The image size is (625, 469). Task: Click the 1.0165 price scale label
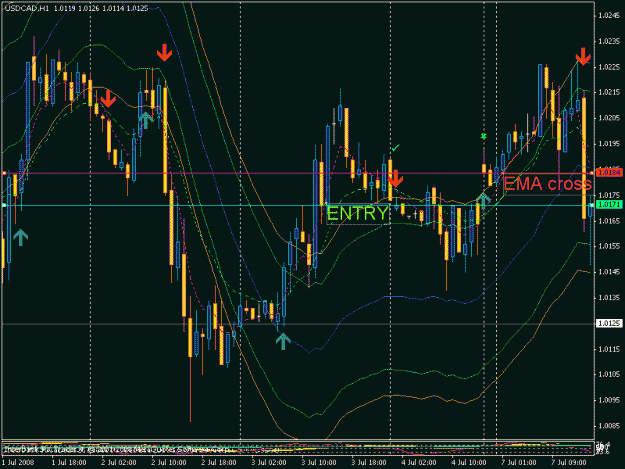coord(609,221)
